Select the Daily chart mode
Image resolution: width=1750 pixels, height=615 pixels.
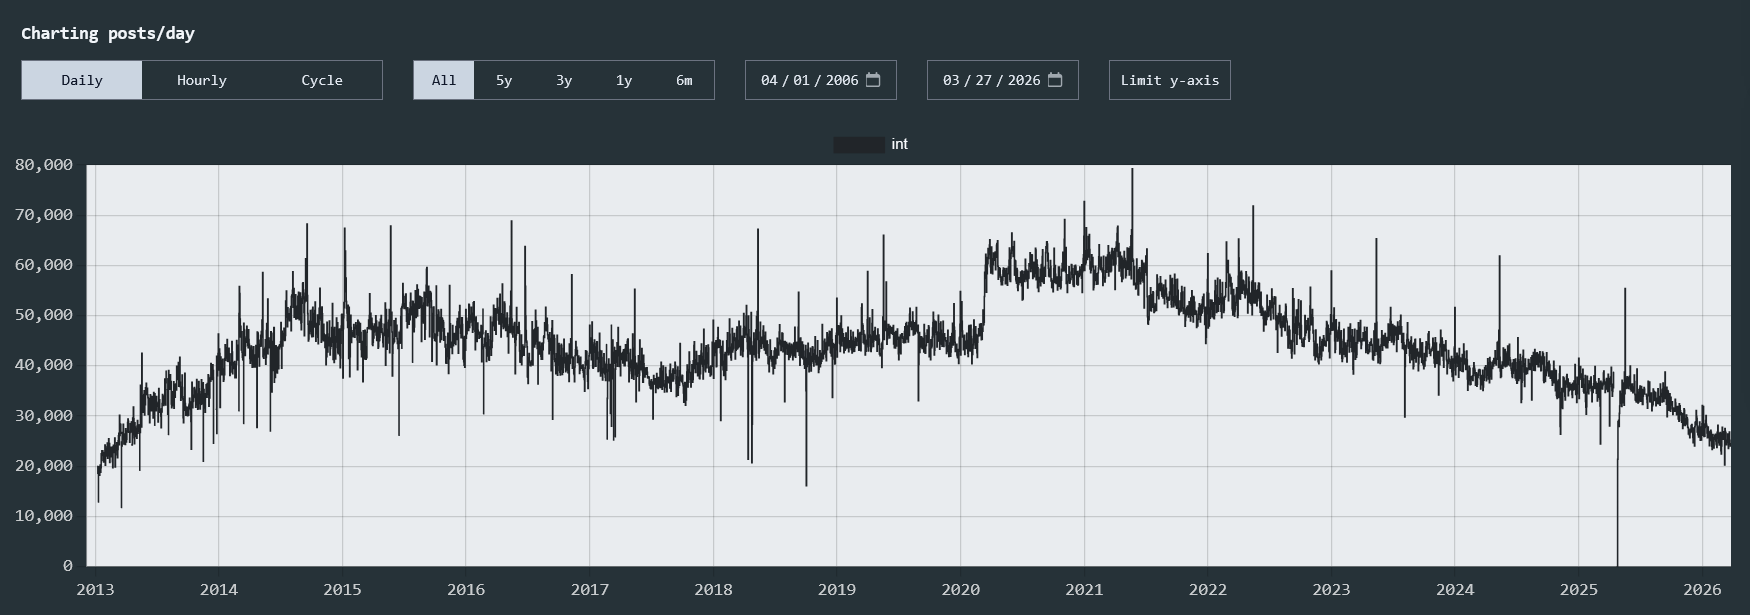[x=82, y=80]
